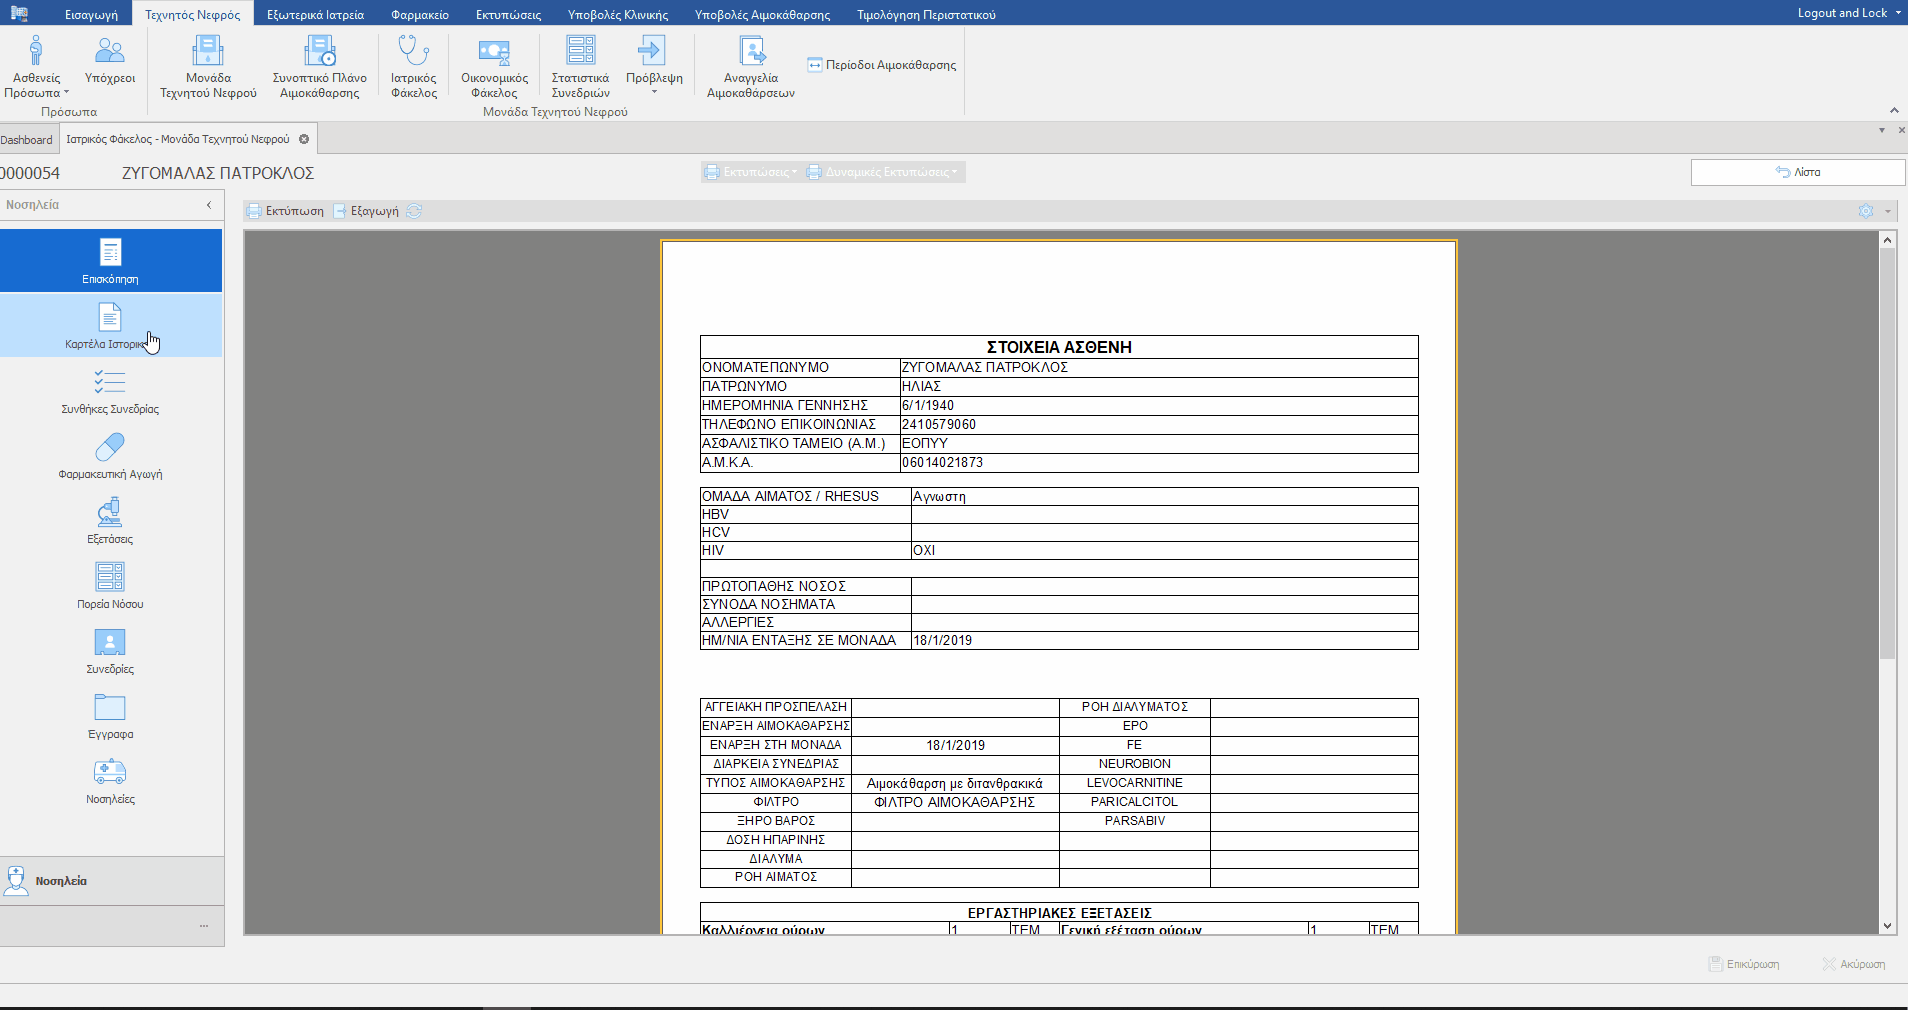Select Φαρμακευτική Αγωγή in the sidebar
The image size is (1908, 1010).
(x=110, y=457)
